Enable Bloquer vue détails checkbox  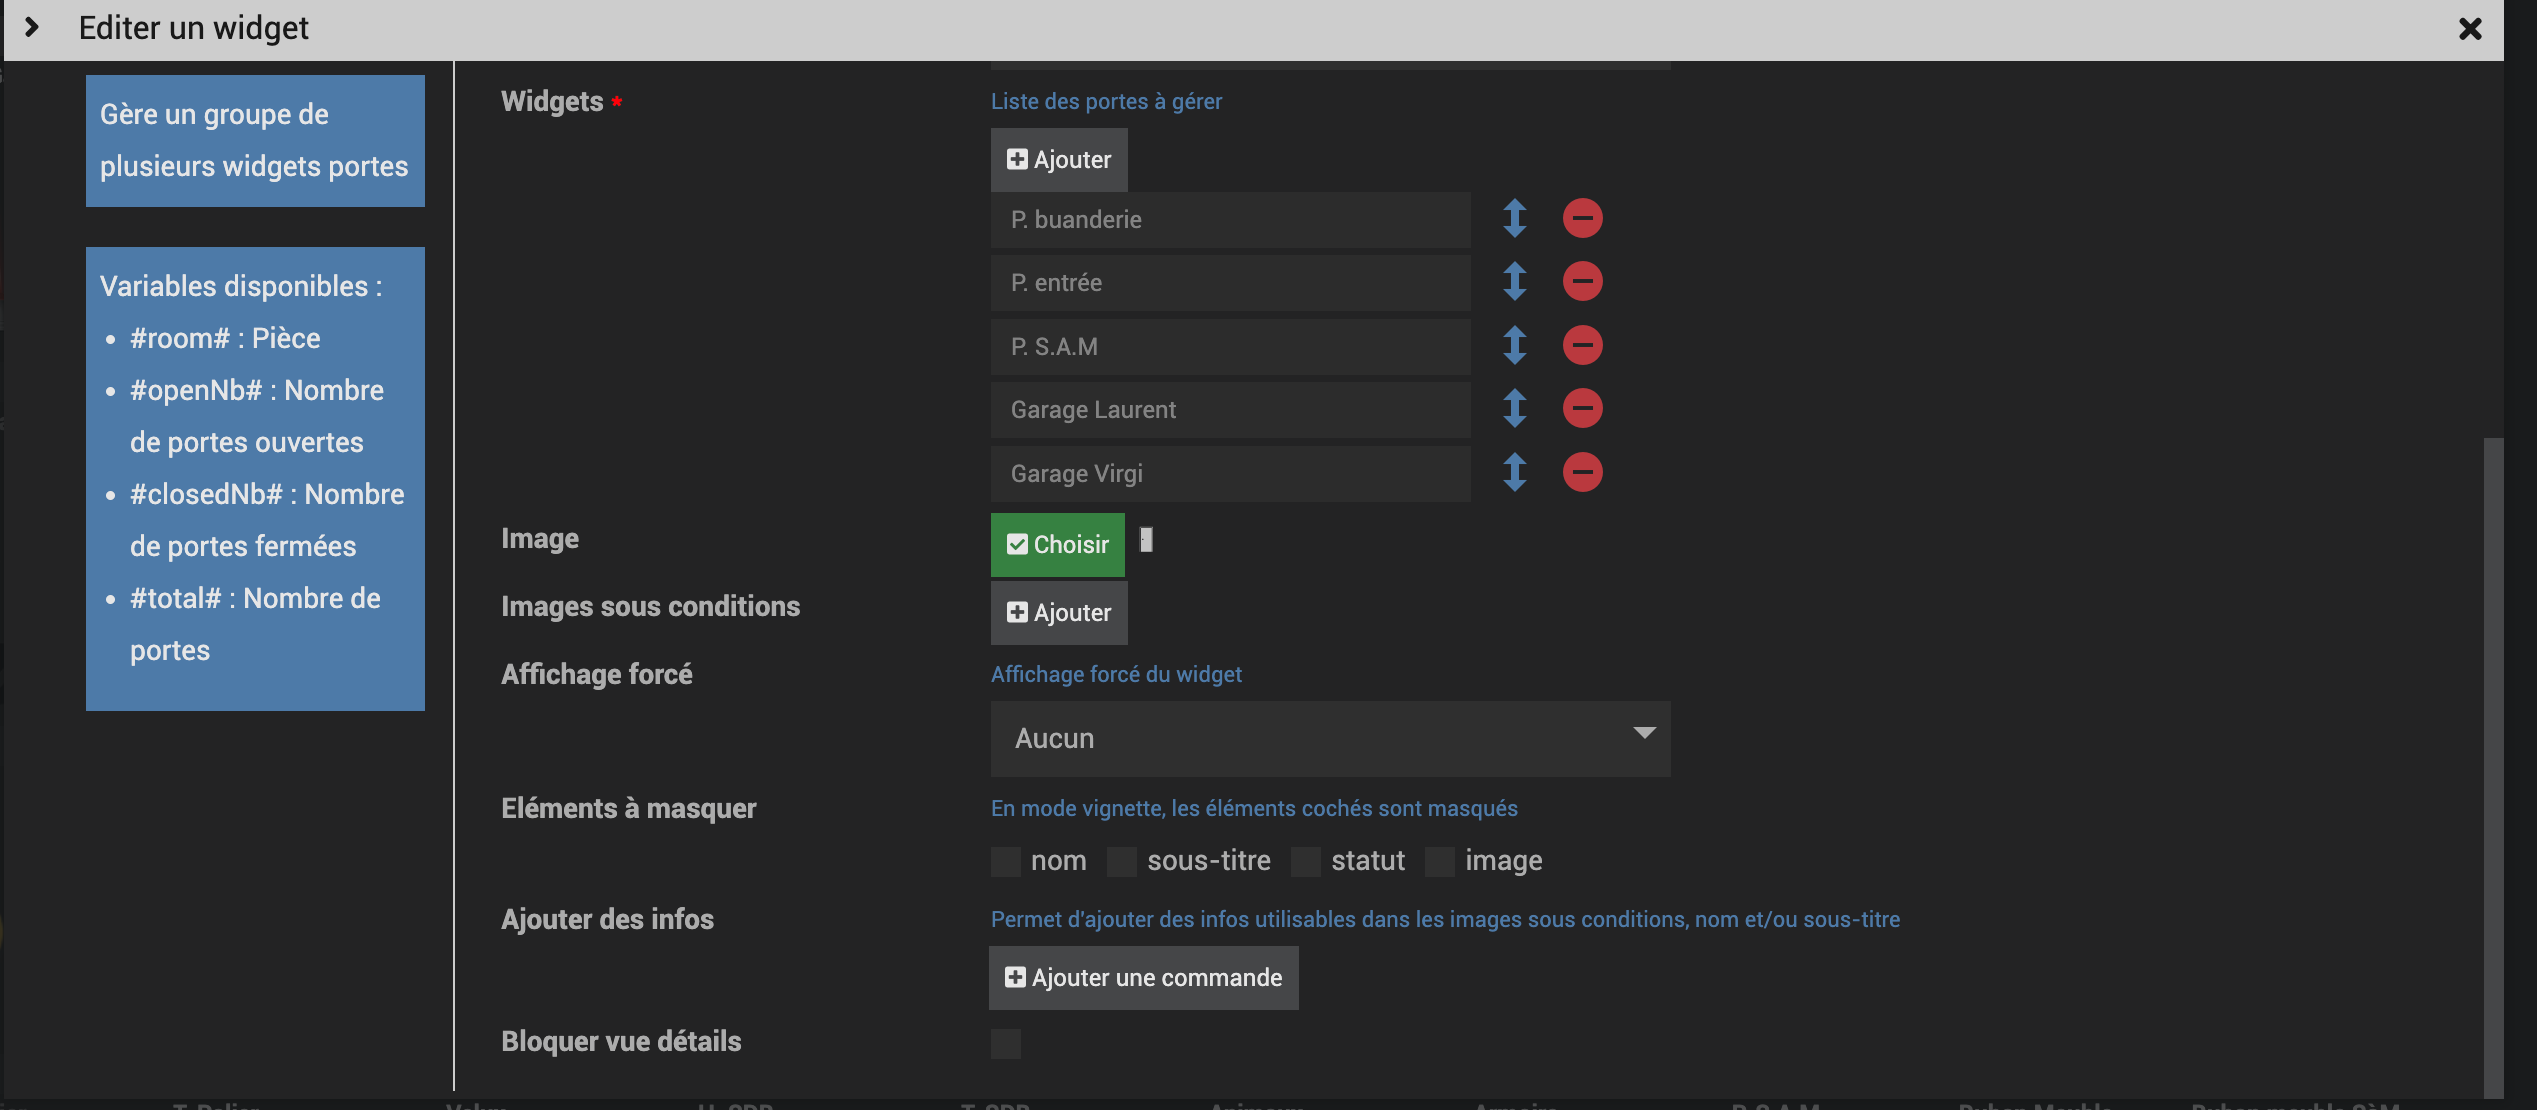point(1005,1043)
